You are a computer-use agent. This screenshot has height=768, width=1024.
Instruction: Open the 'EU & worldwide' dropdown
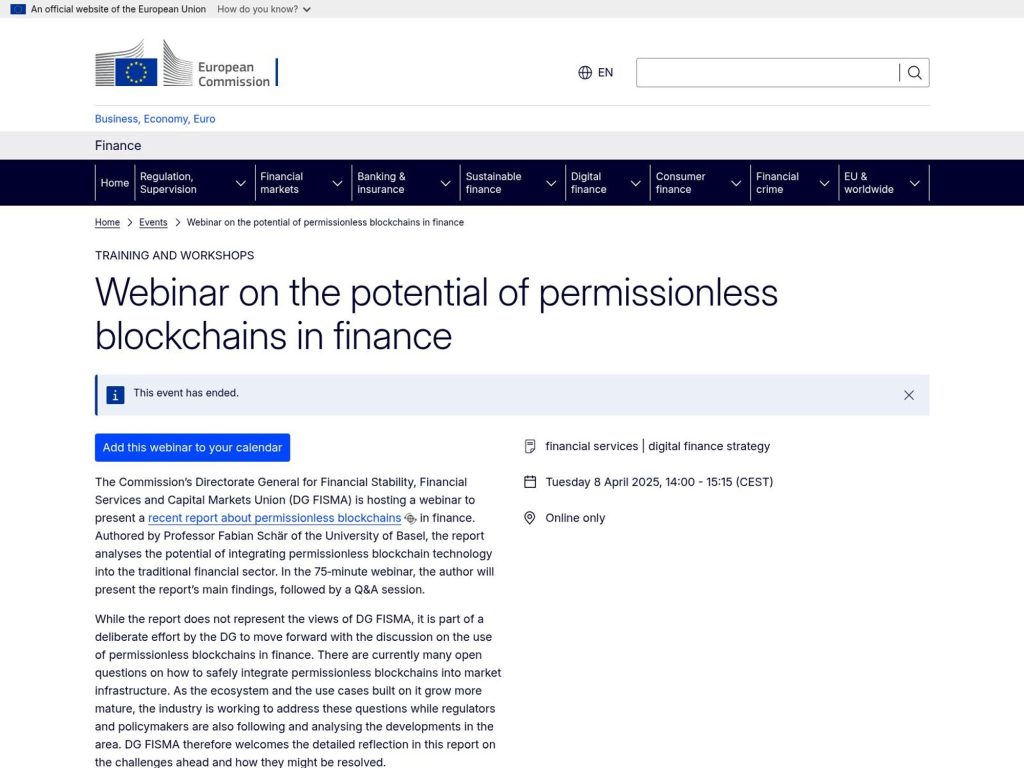click(883, 182)
